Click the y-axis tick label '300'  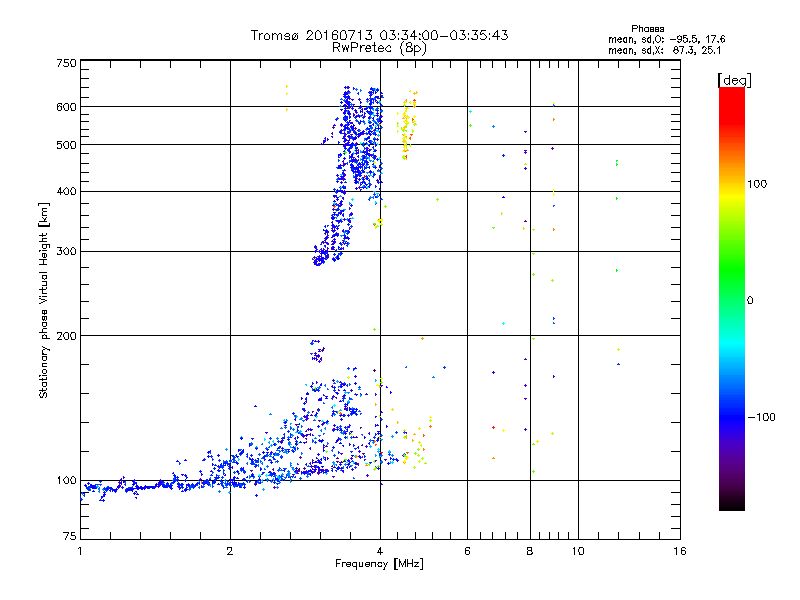point(66,252)
